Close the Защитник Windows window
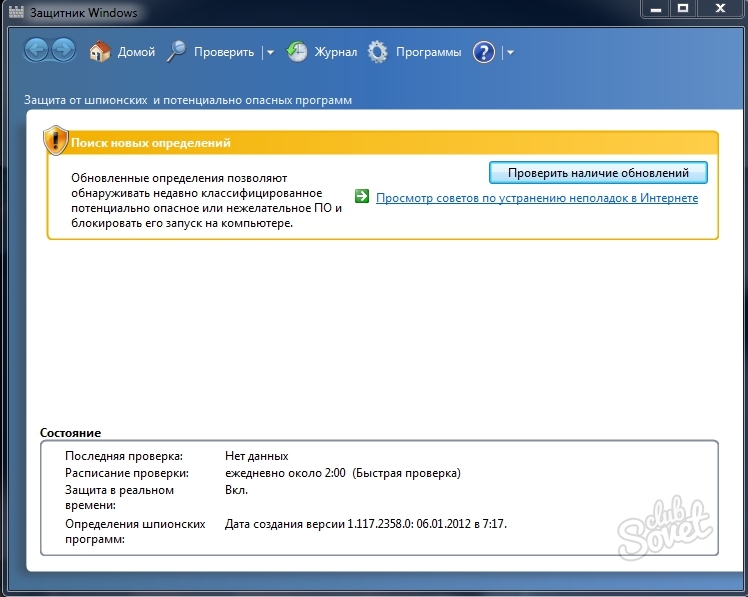This screenshot has width=748, height=597. point(720,9)
